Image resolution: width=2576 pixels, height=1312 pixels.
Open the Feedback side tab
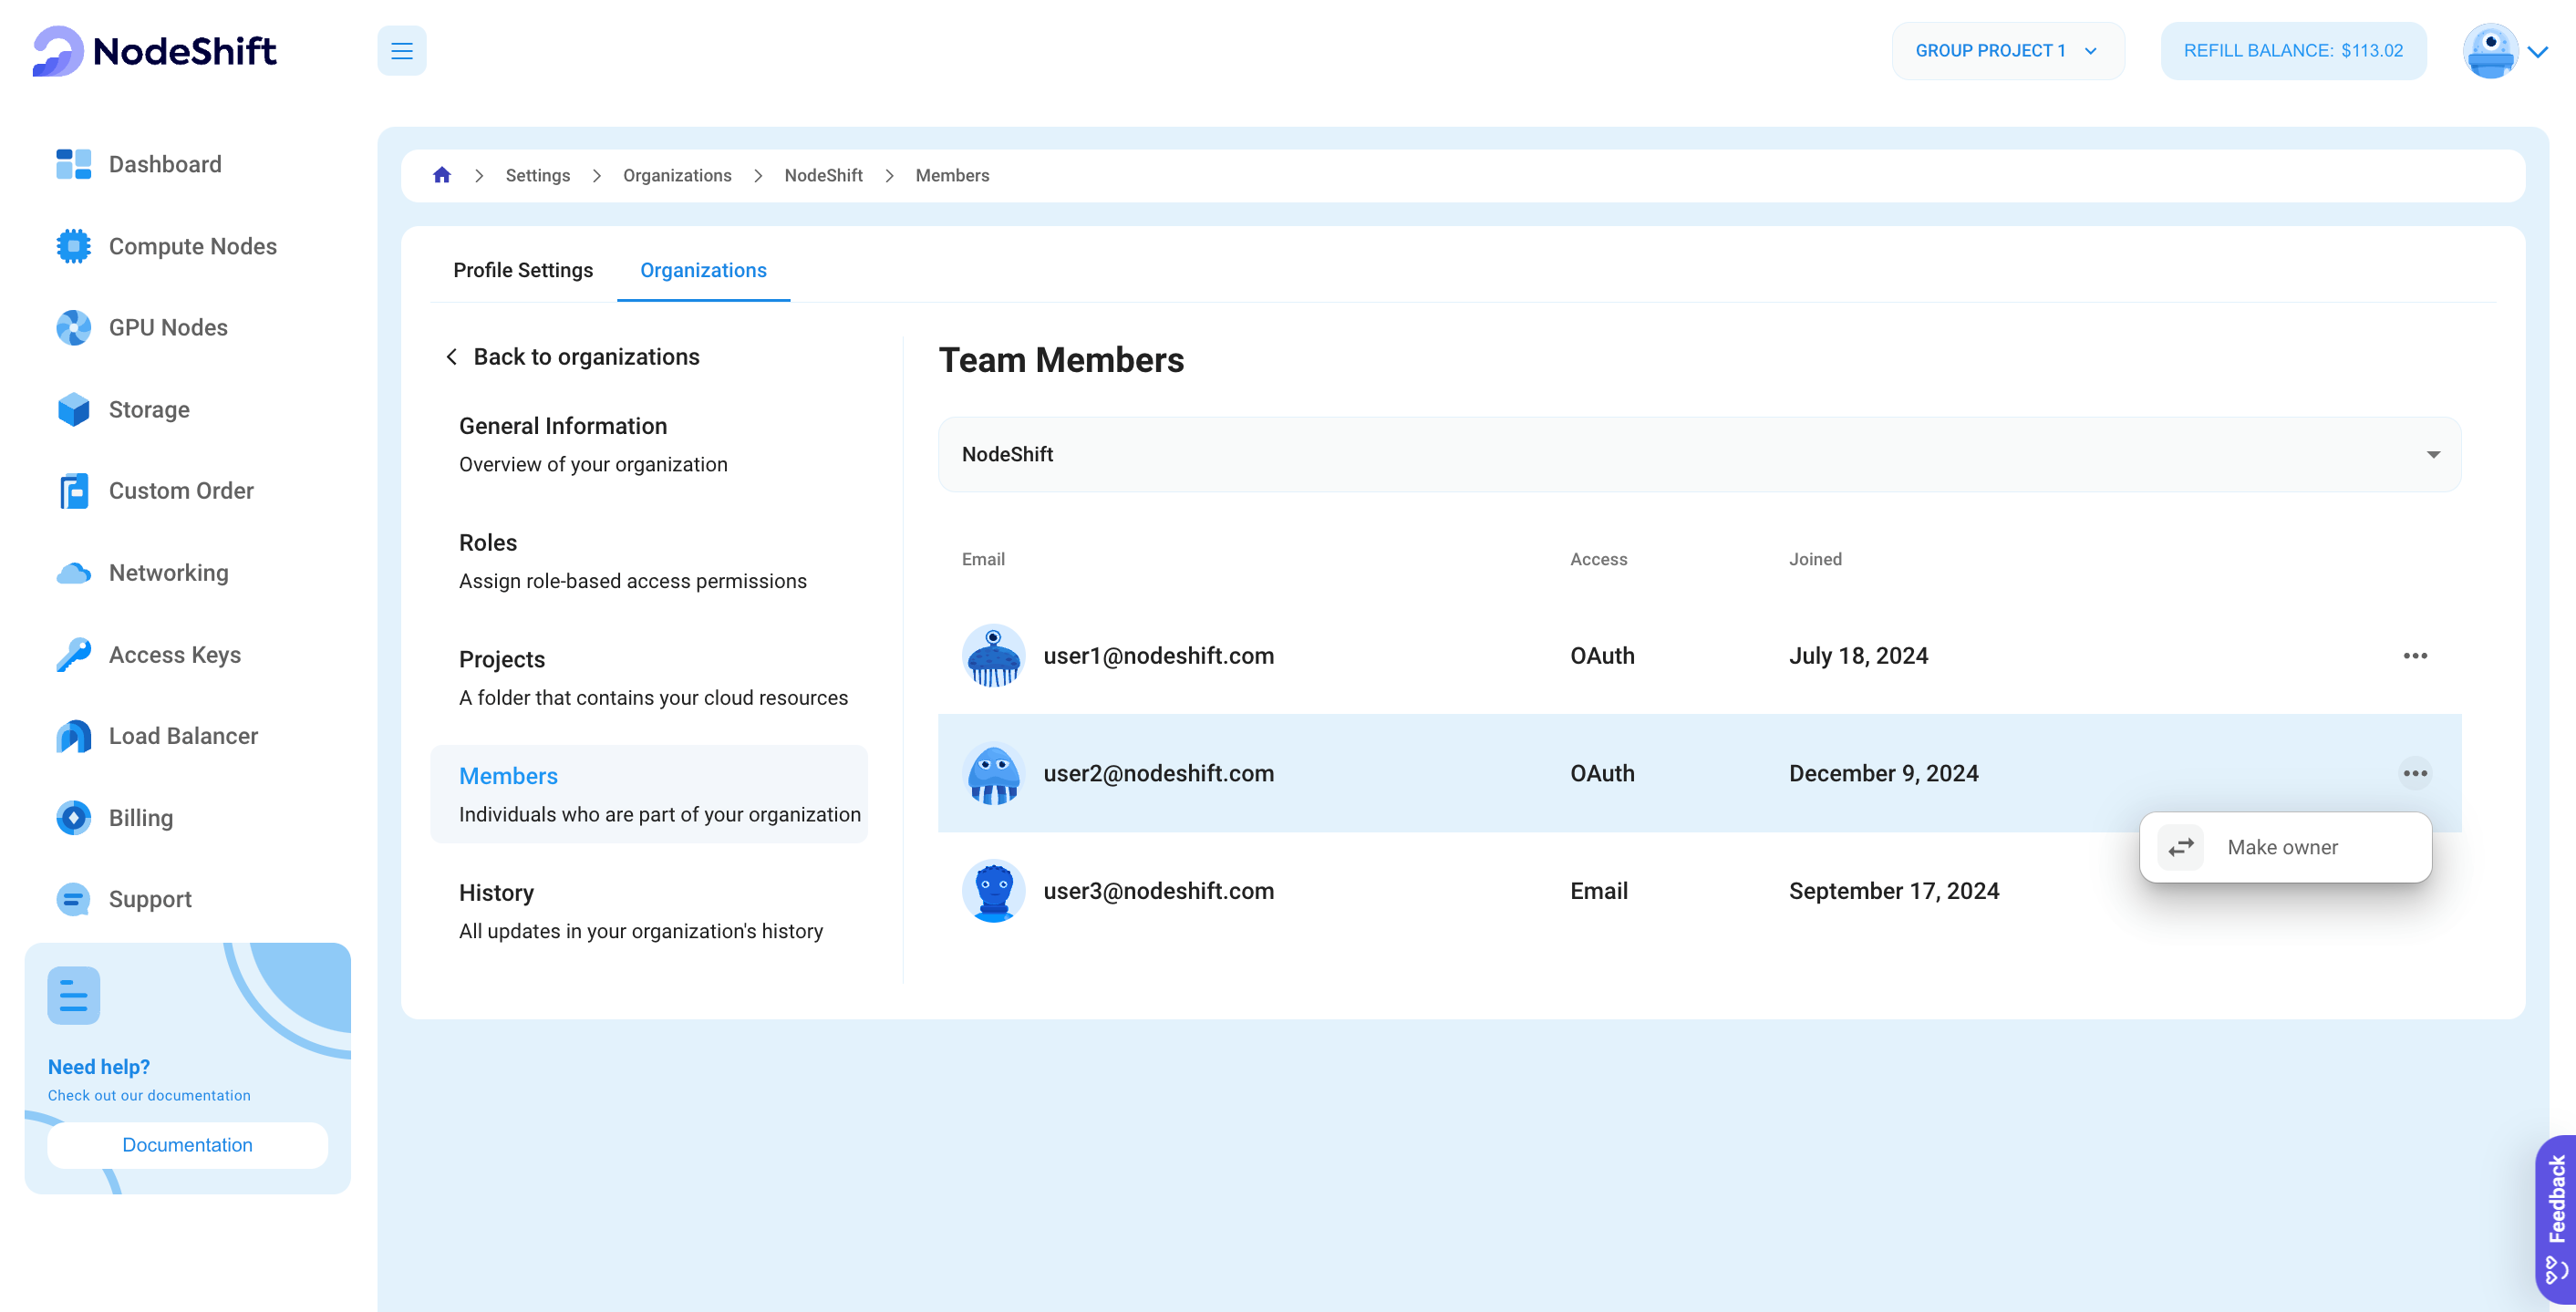tap(2555, 1218)
